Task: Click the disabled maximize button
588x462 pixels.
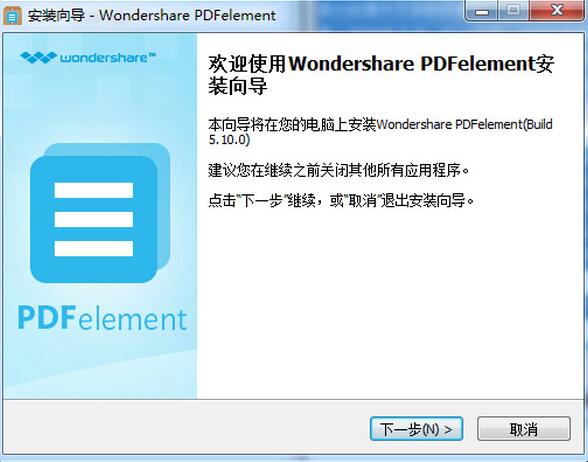Action: pyautogui.click(x=513, y=10)
